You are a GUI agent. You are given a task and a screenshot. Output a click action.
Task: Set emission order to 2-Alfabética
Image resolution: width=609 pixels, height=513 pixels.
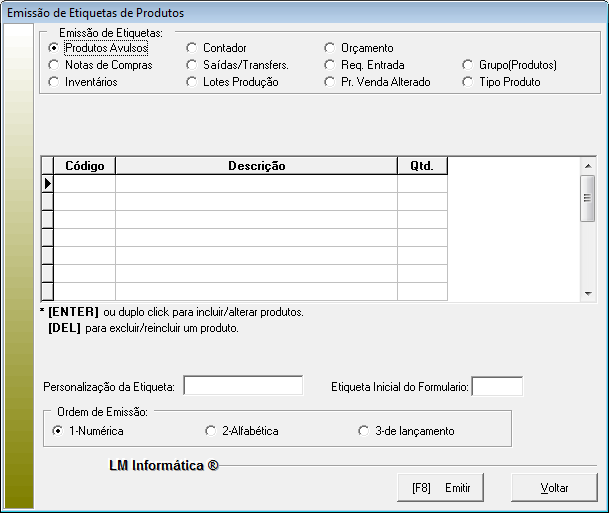211,431
